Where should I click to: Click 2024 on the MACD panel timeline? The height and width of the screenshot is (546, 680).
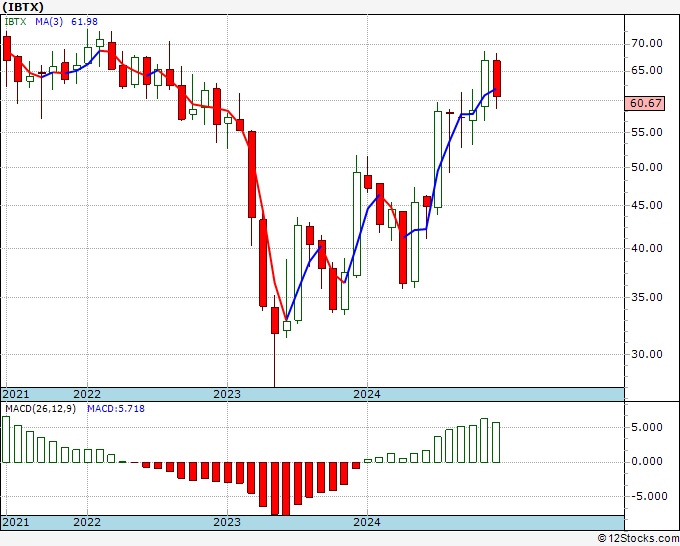[x=367, y=522]
